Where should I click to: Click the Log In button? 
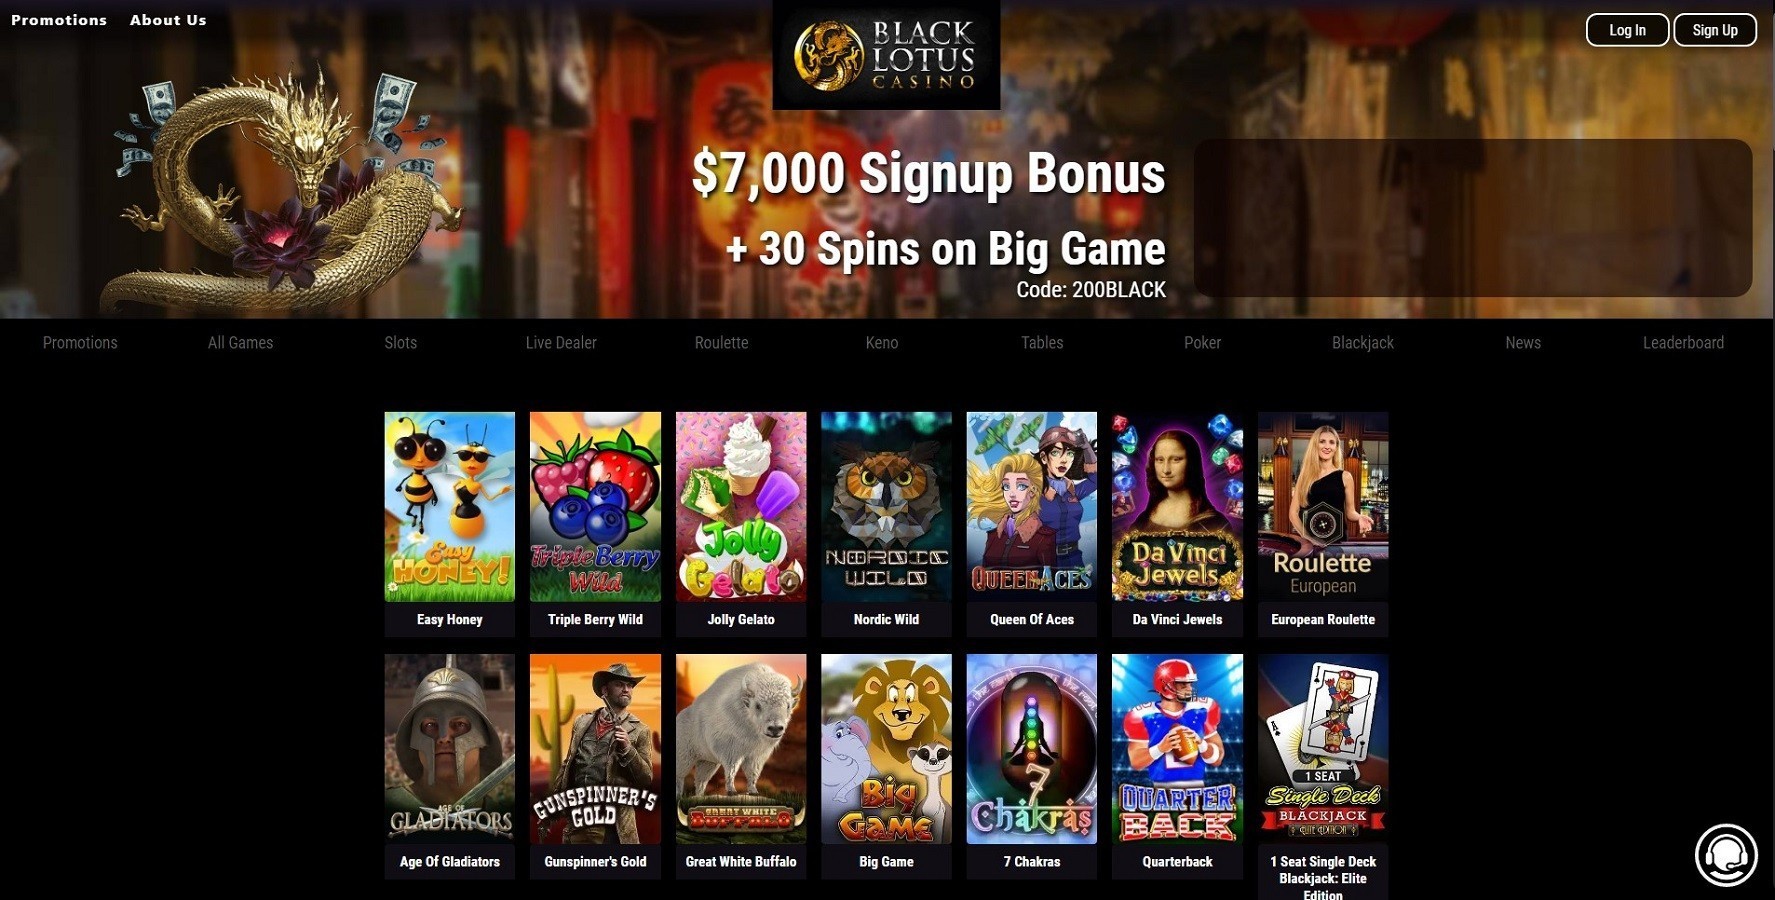1627,30
